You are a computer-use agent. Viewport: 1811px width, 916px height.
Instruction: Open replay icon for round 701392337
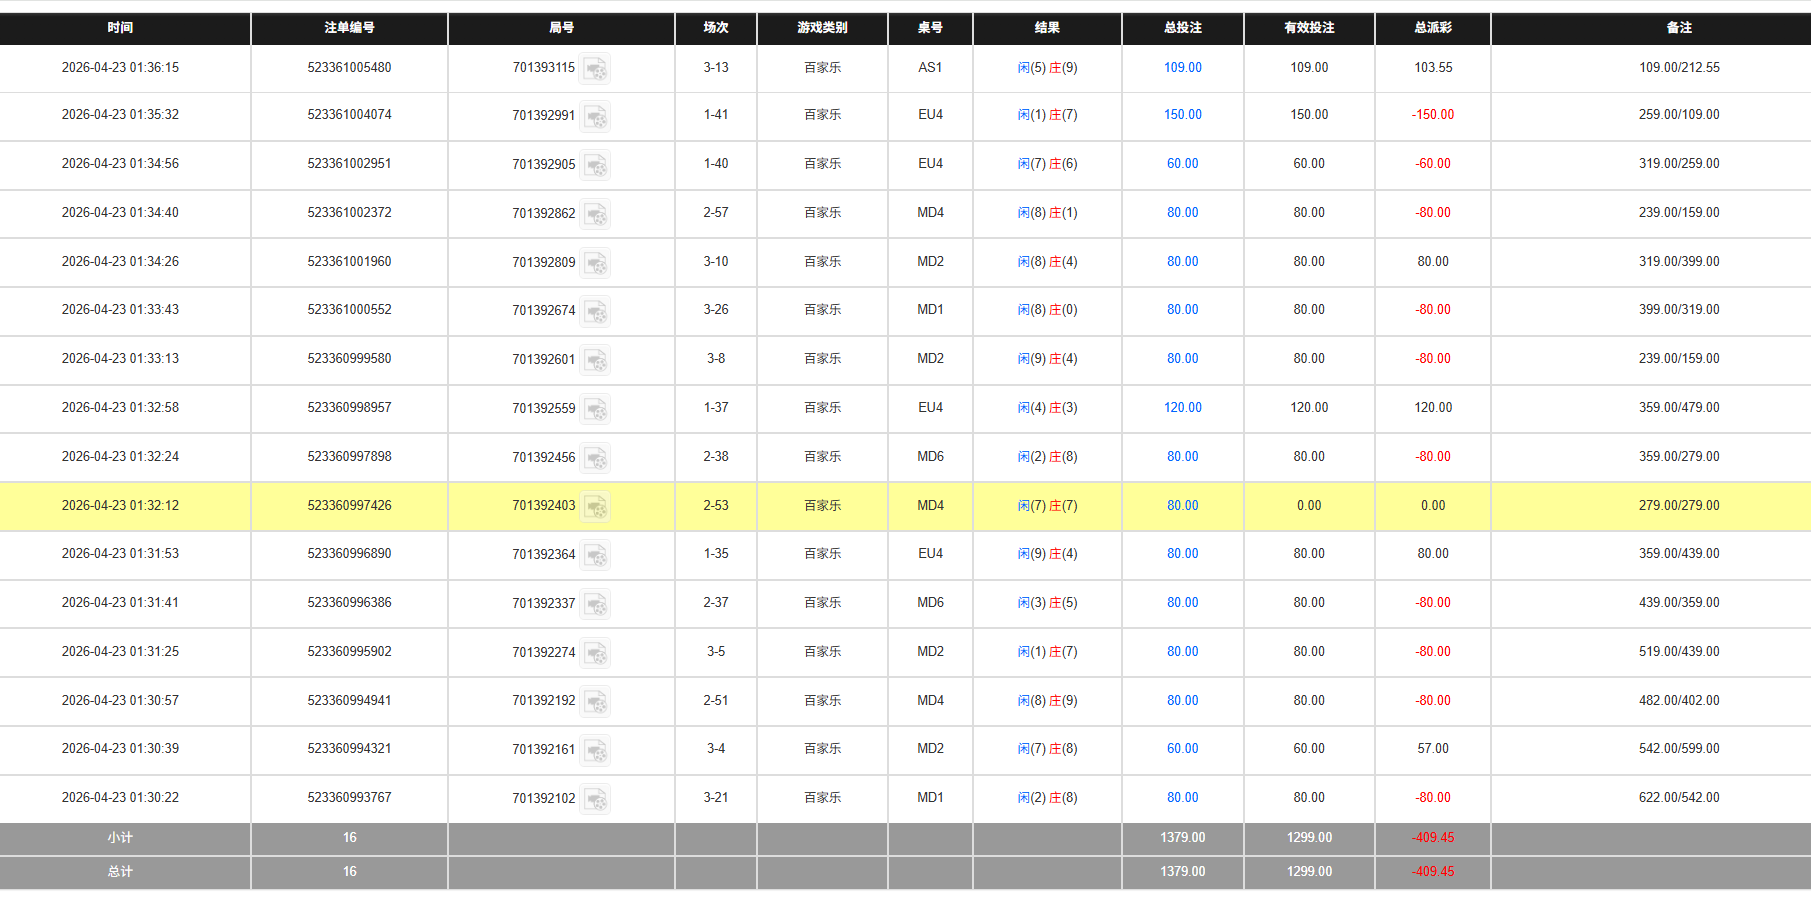pyautogui.click(x=595, y=604)
